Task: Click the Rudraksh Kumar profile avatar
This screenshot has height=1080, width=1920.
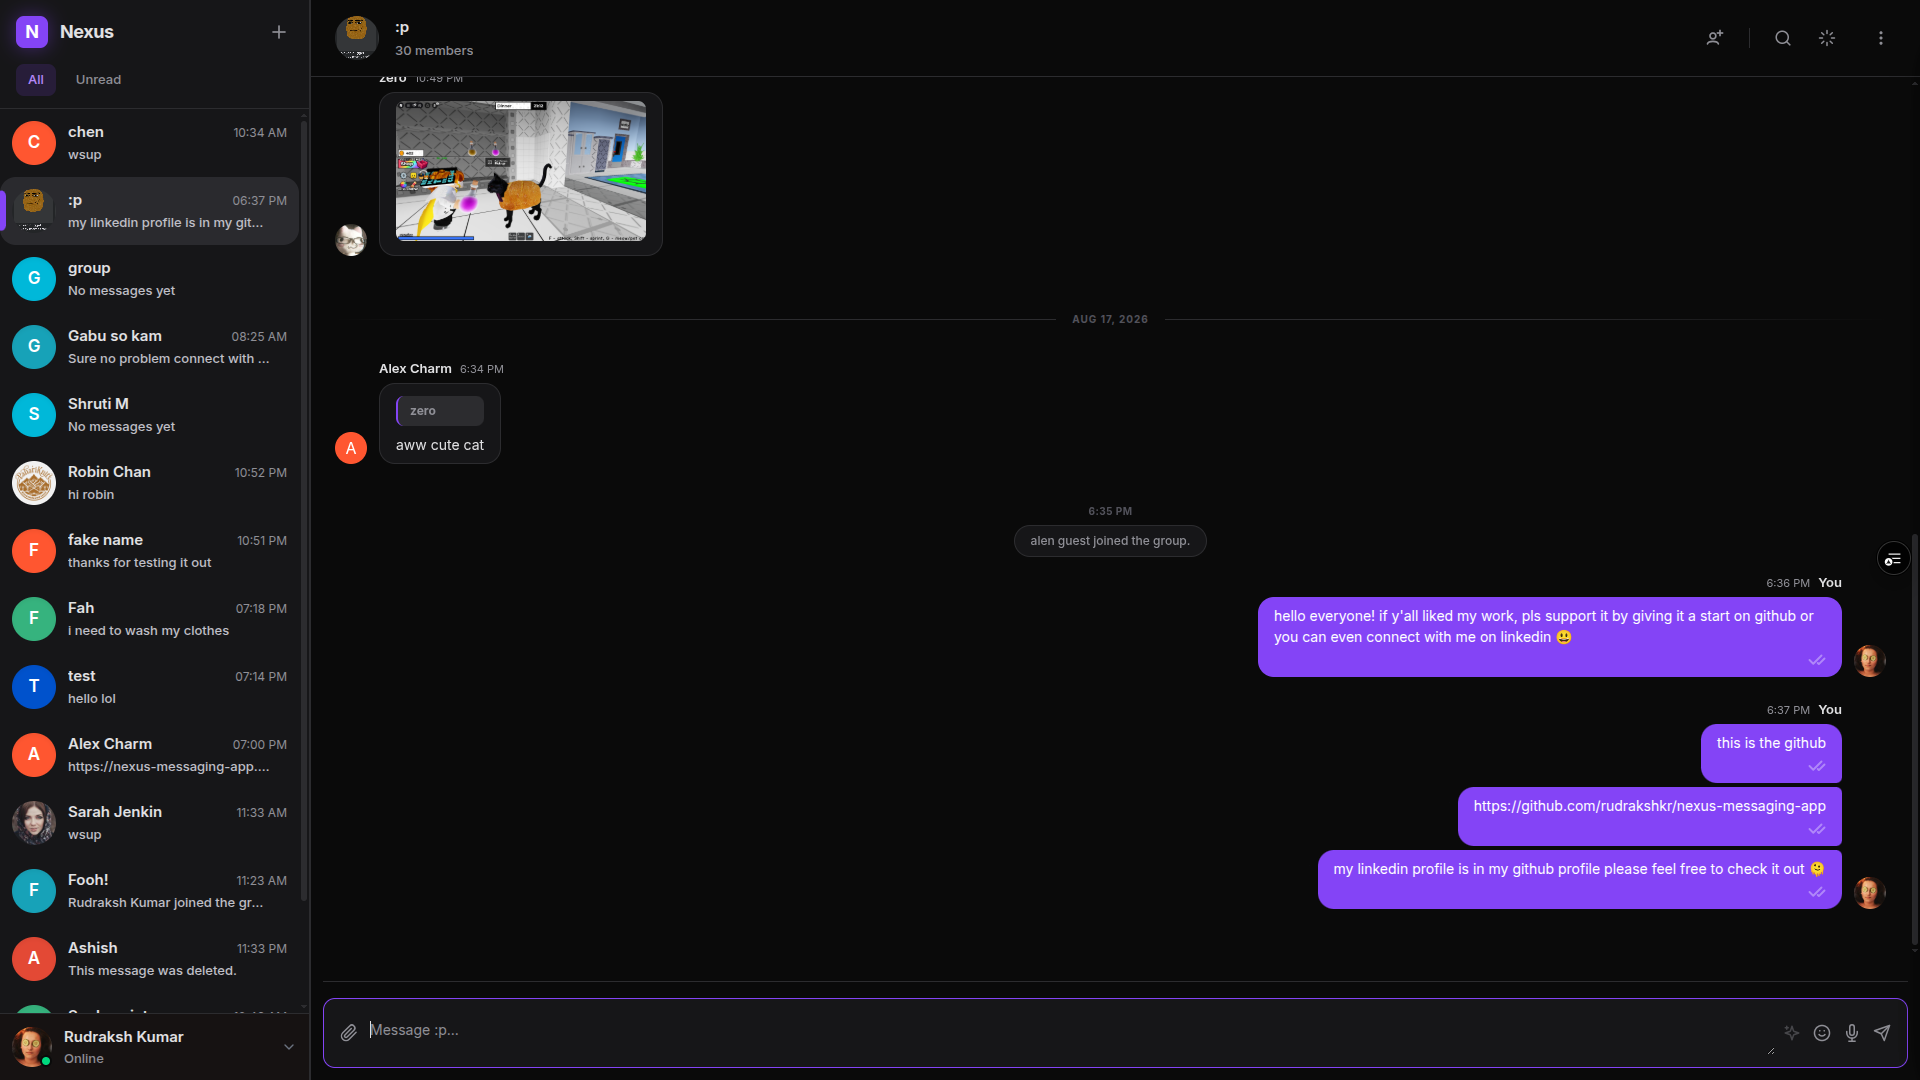Action: coord(32,1047)
